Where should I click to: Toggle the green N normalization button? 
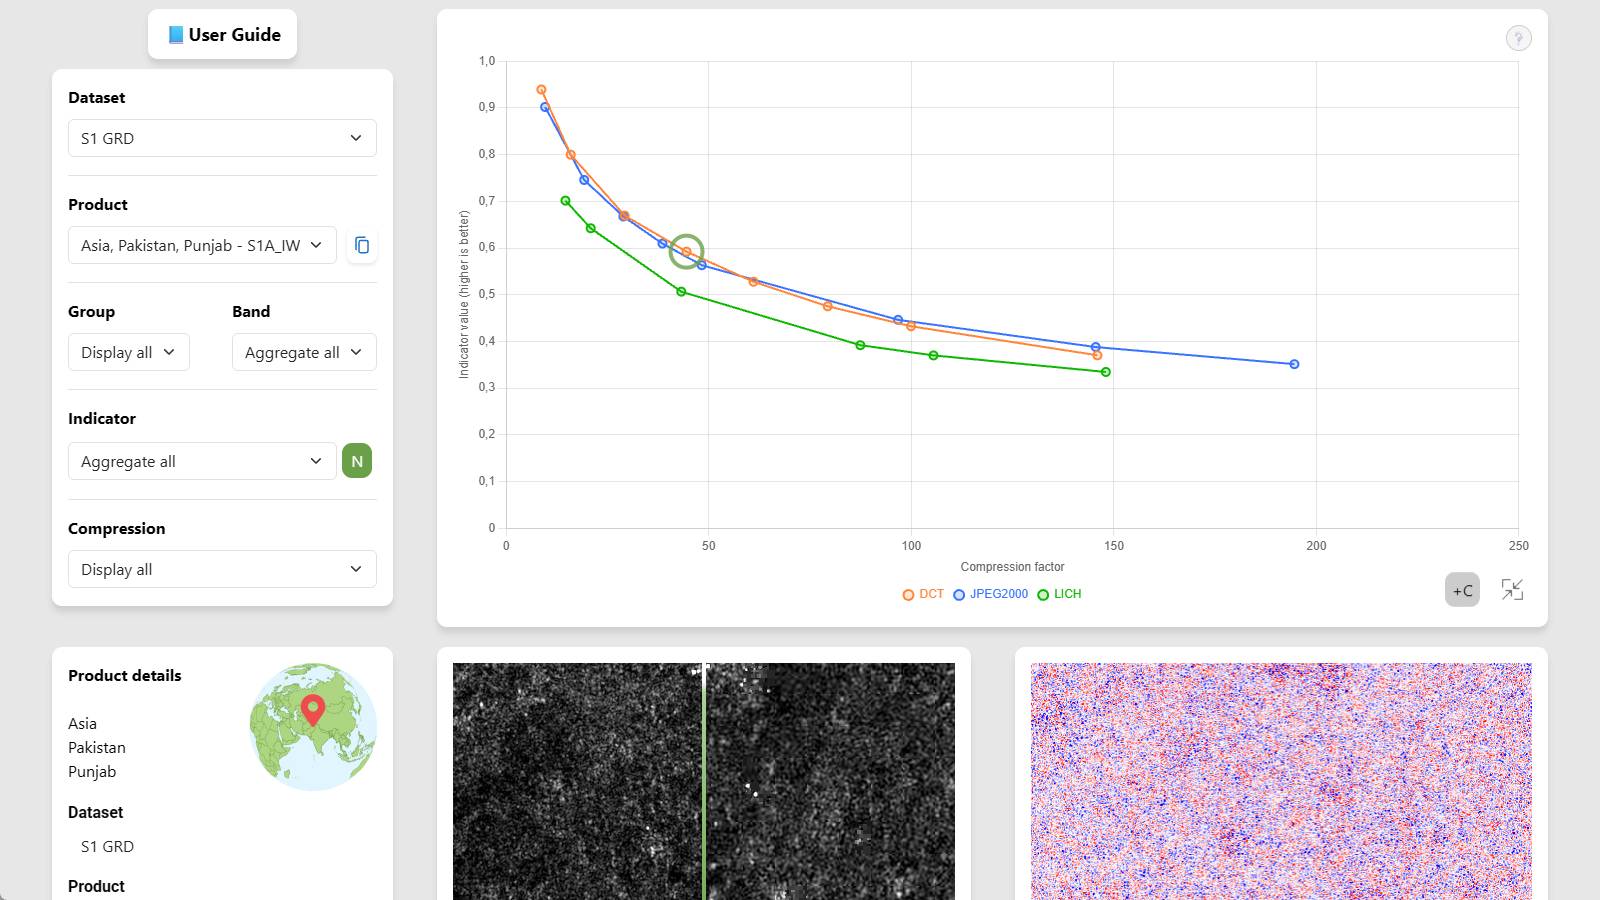pyautogui.click(x=357, y=461)
